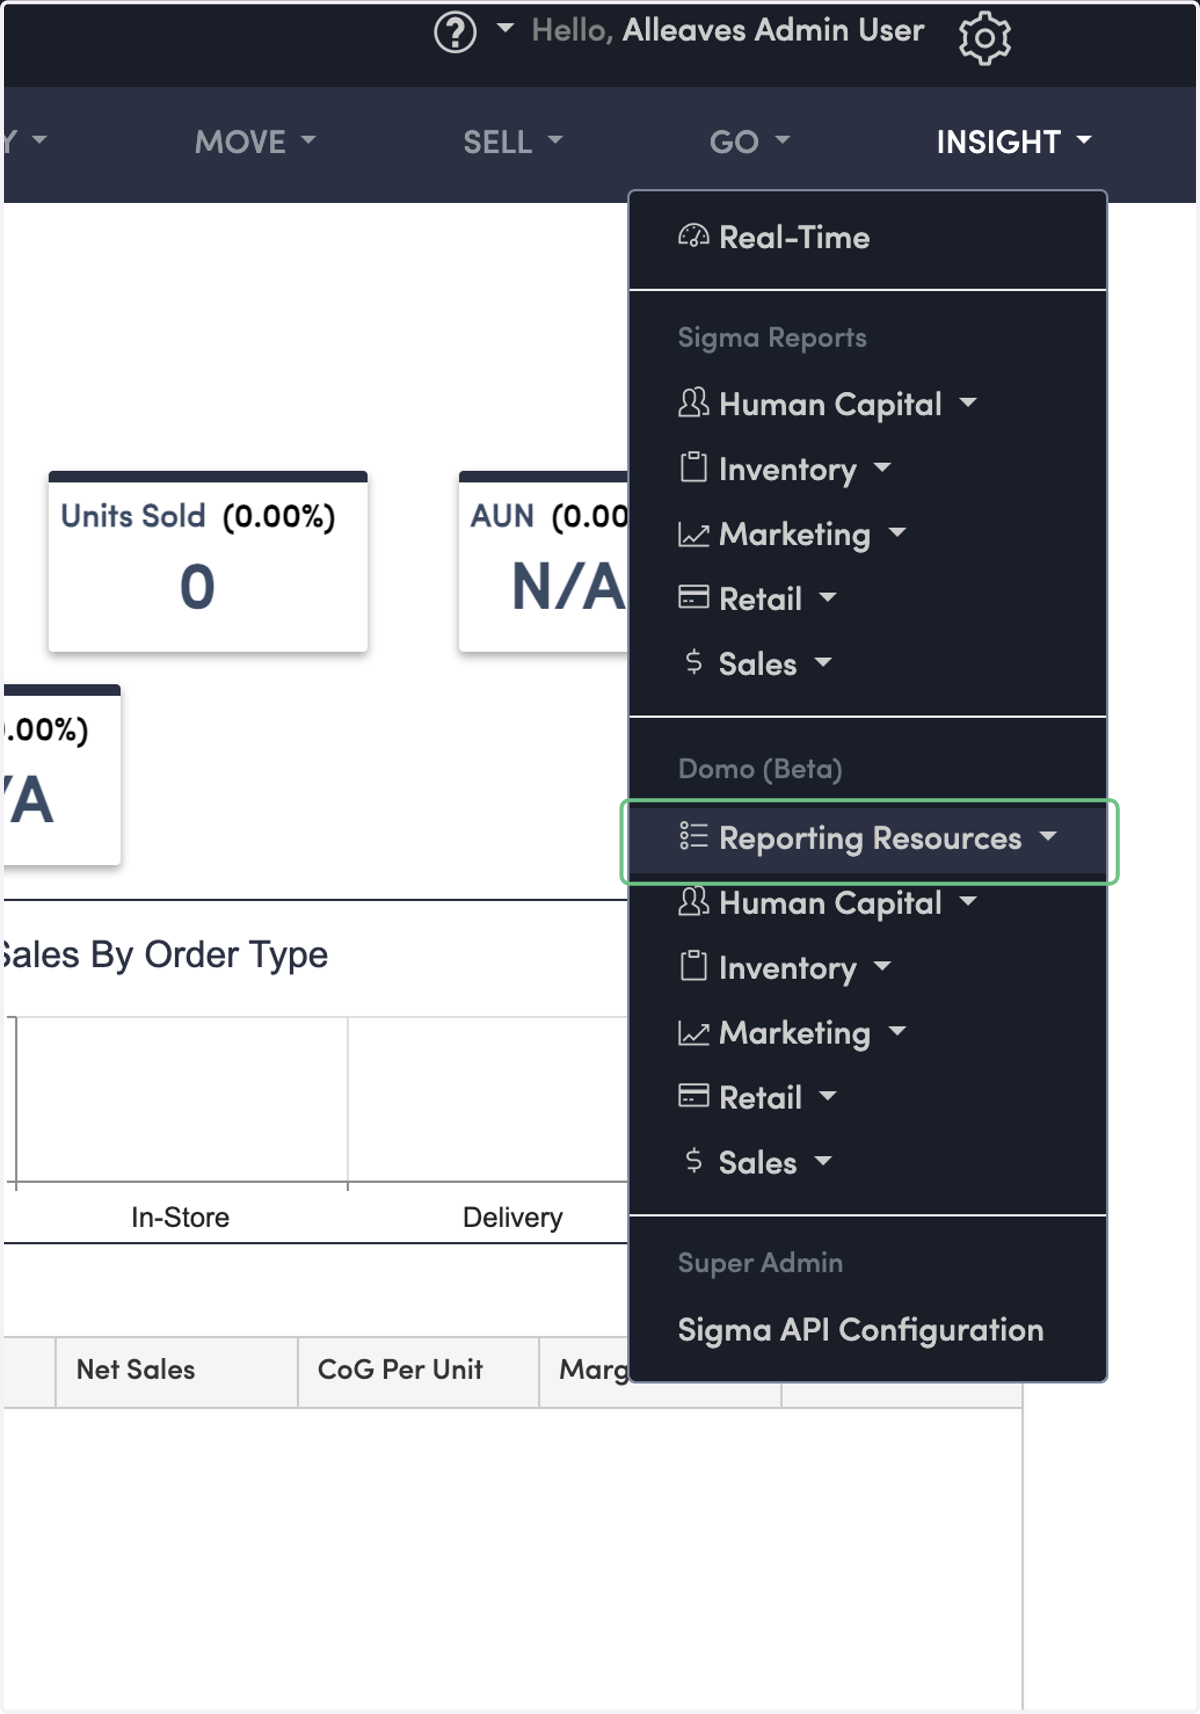Click Domo Retail card icon
Viewport: 1200px width, 1714px height.
pyautogui.click(x=693, y=1096)
